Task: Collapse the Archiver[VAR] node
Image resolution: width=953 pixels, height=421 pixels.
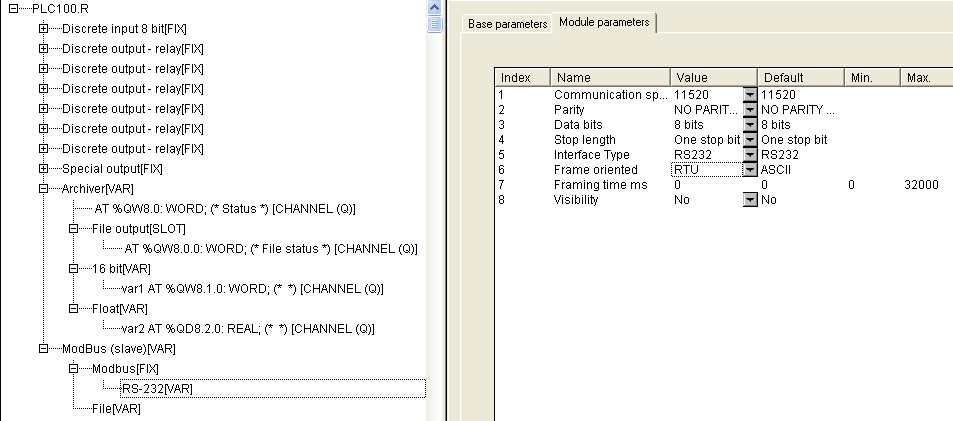Action: 43,188
